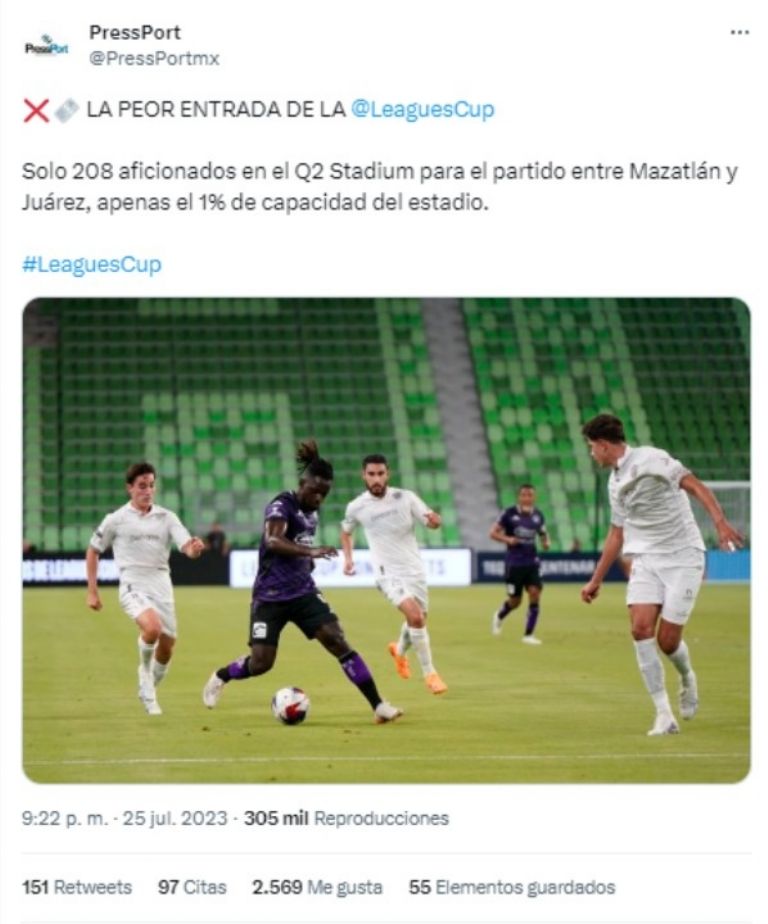Click the tweet text about 208 aficionados

380,187
